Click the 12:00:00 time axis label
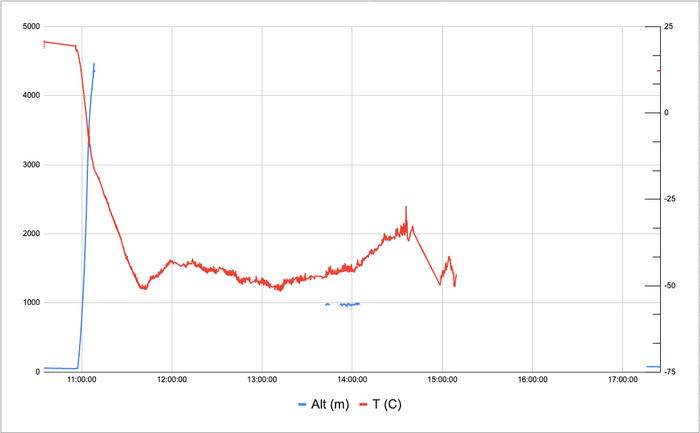Image resolution: width=700 pixels, height=433 pixels. click(x=172, y=380)
